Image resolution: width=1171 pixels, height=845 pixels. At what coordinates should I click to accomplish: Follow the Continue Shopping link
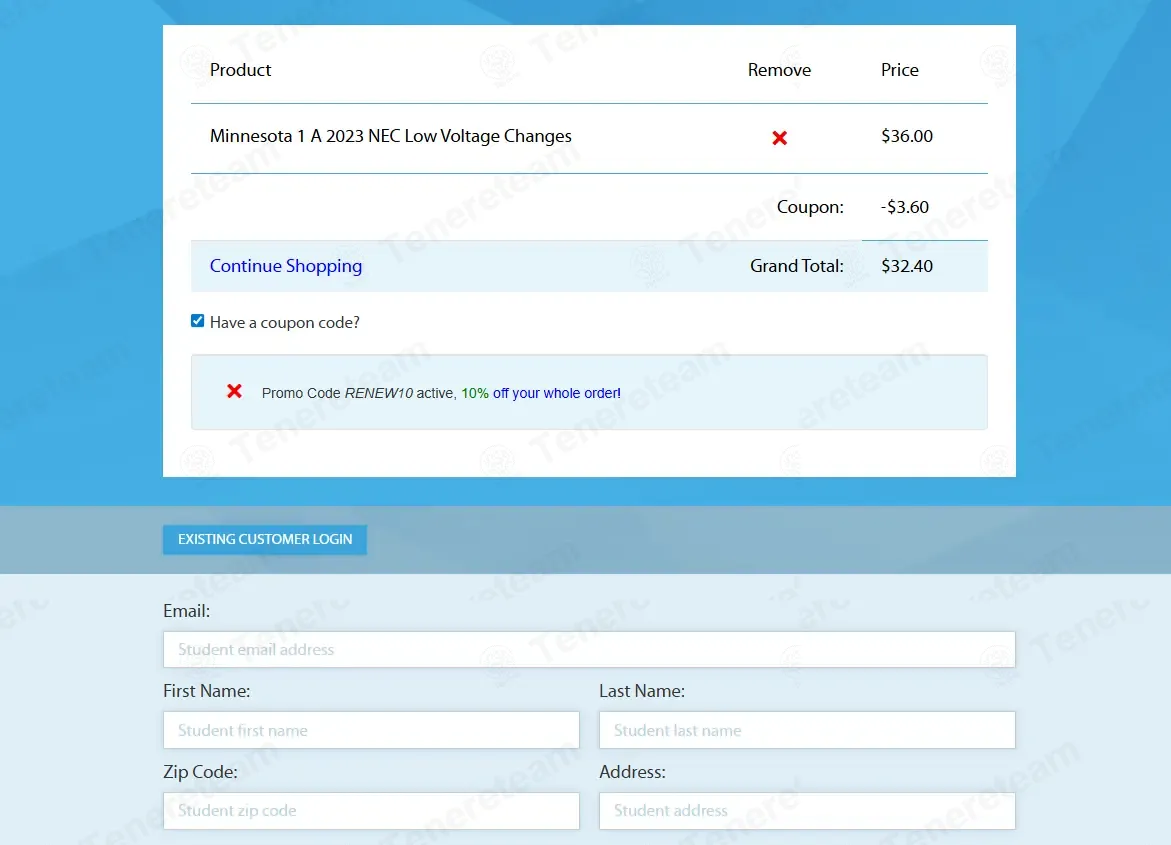coord(285,266)
